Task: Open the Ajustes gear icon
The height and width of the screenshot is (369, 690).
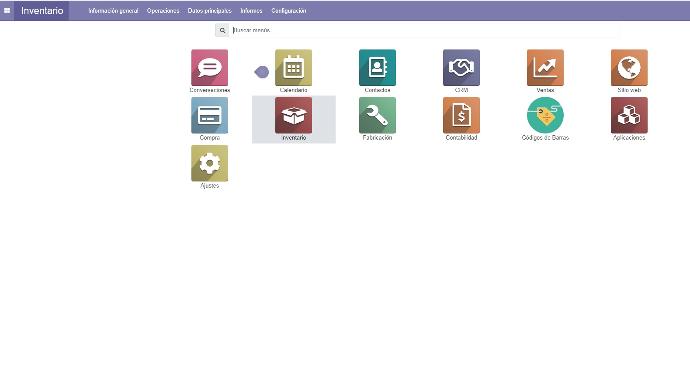Action: (209, 163)
